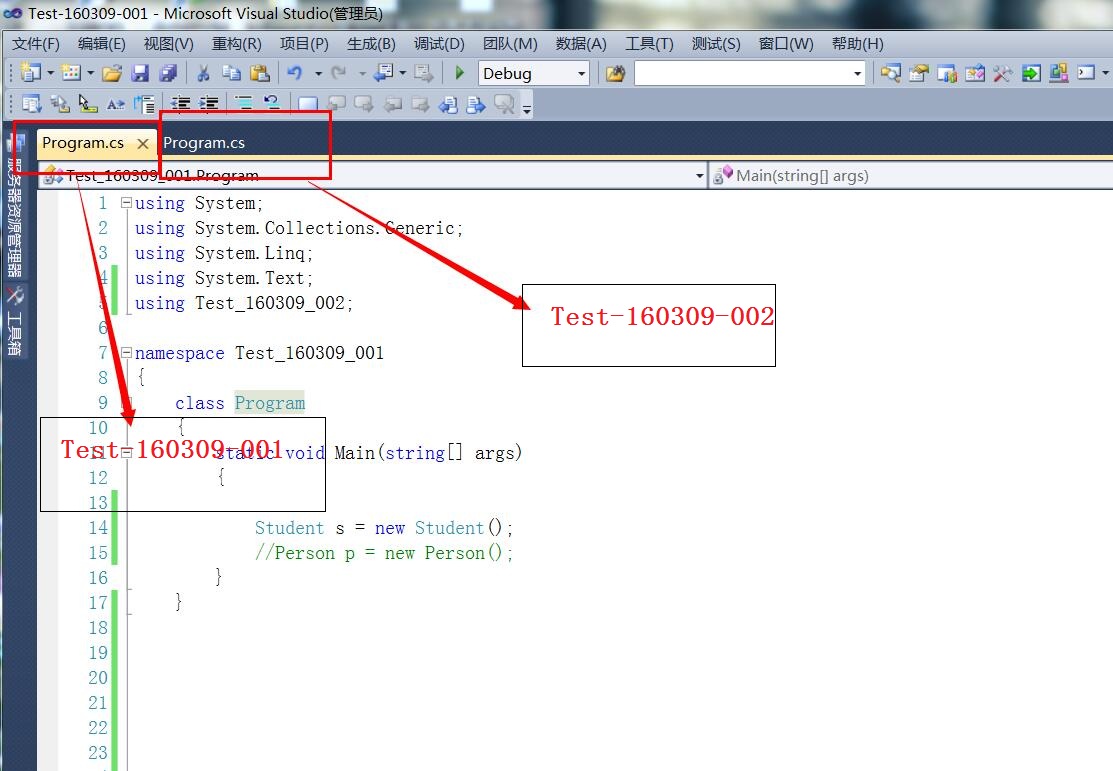Open the 编辑(E) menu
This screenshot has width=1113, height=771.
click(102, 44)
